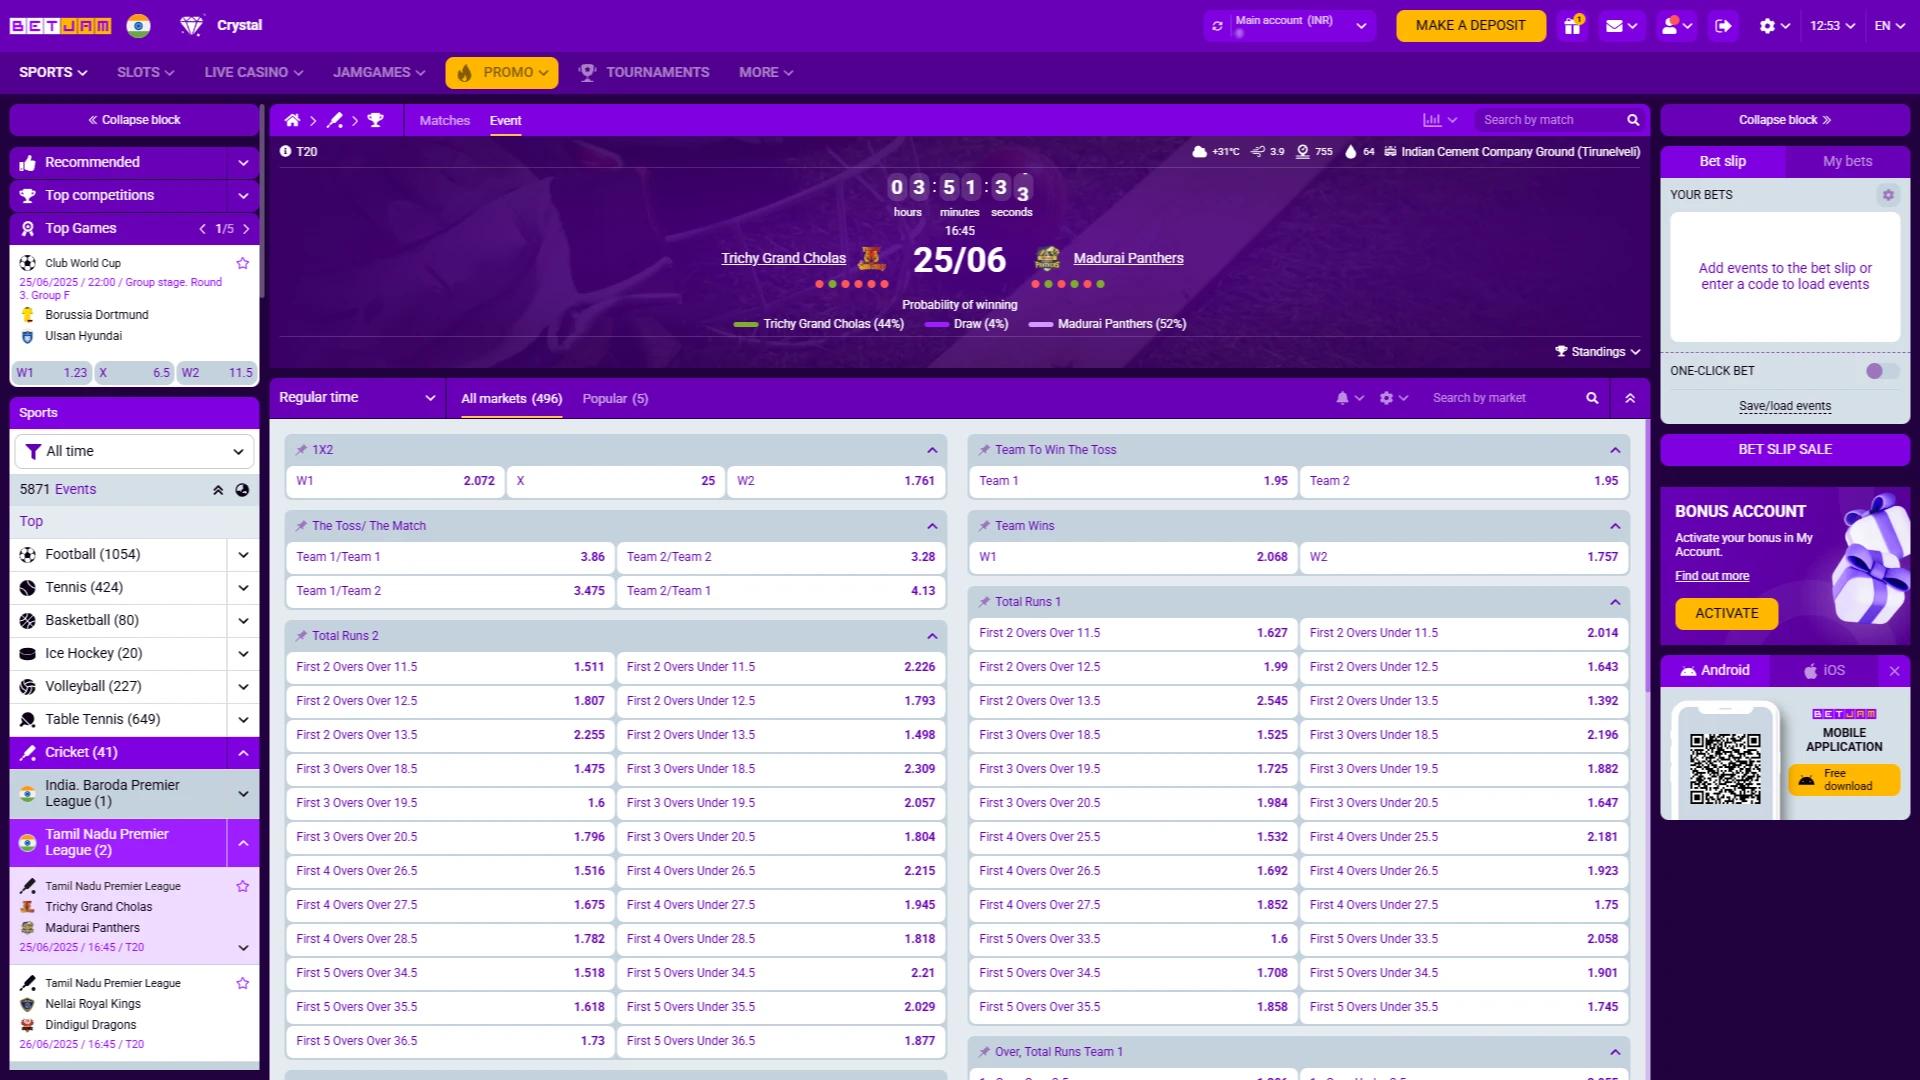Click the logout icon in the top bar
The height and width of the screenshot is (1080, 1920).
(1723, 26)
